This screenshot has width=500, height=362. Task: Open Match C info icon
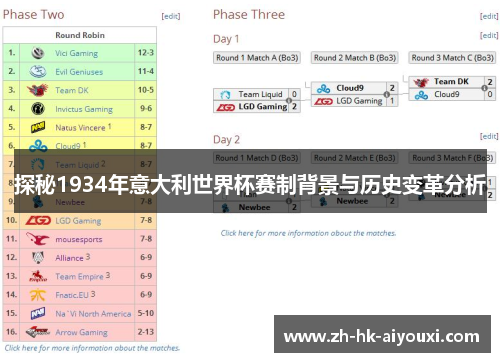pos(484,88)
